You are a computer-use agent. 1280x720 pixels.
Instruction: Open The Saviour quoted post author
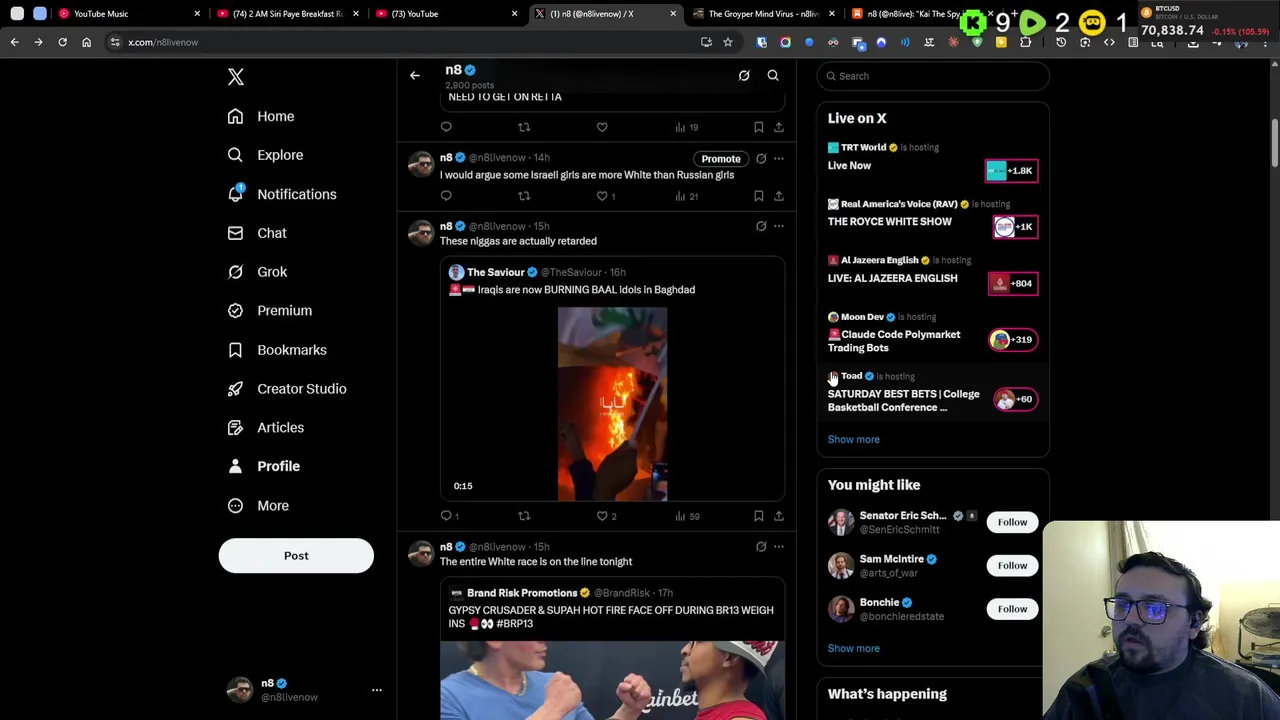tap(495, 272)
